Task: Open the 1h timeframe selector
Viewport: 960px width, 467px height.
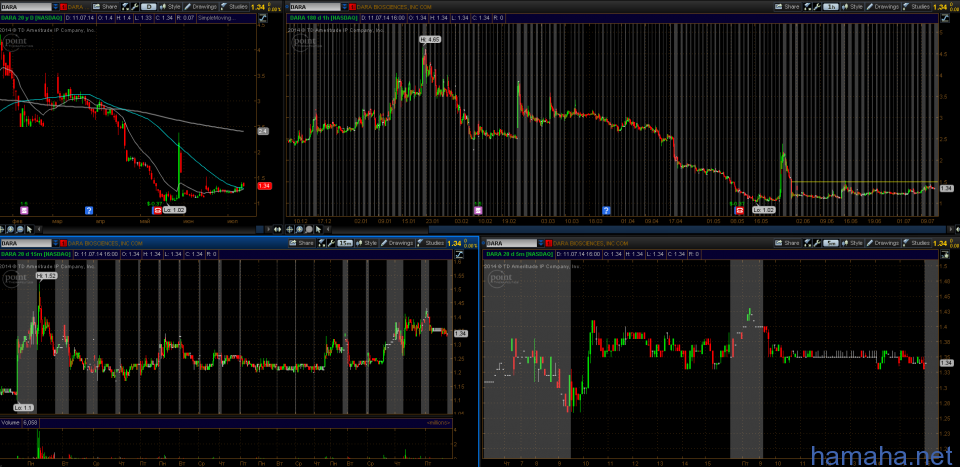Action: (831, 7)
